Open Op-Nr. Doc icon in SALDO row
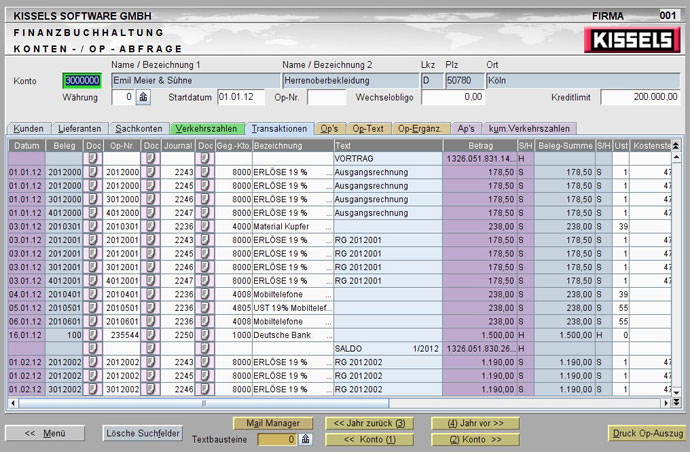The width and height of the screenshot is (690, 452). pyautogui.click(x=150, y=349)
